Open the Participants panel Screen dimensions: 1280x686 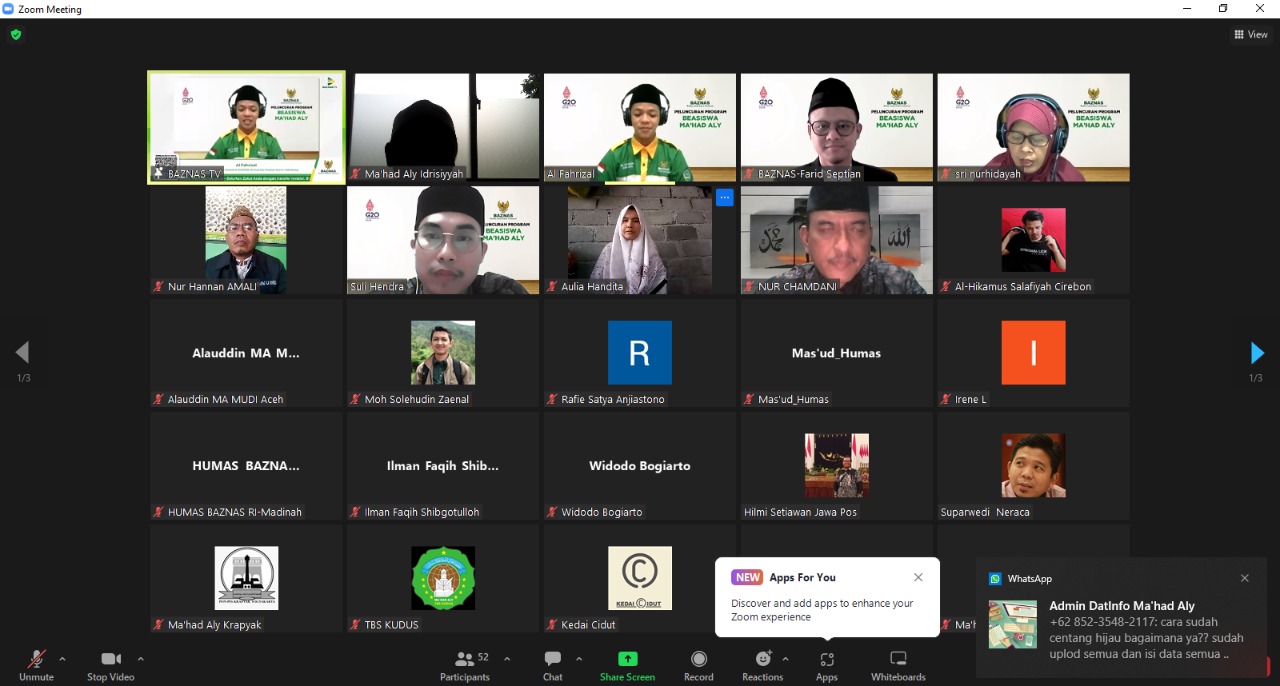coord(465,664)
